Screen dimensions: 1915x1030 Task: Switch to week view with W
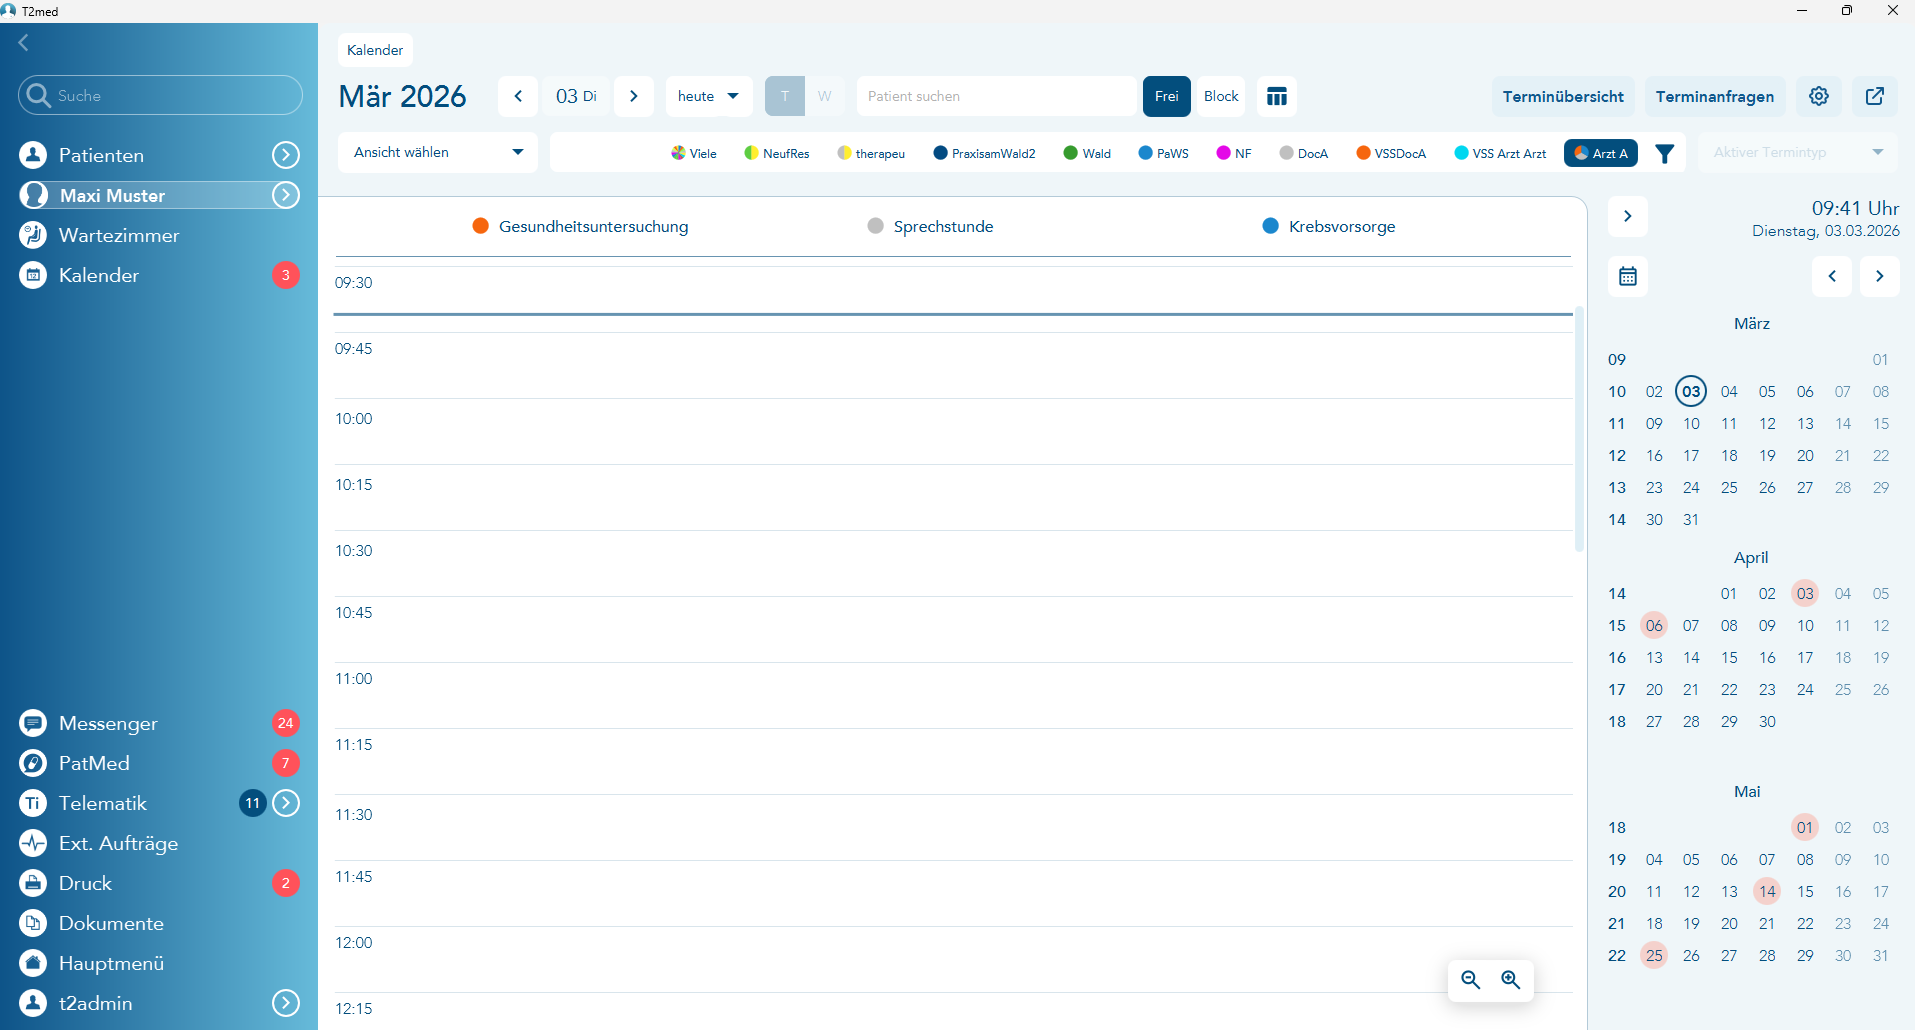click(824, 96)
